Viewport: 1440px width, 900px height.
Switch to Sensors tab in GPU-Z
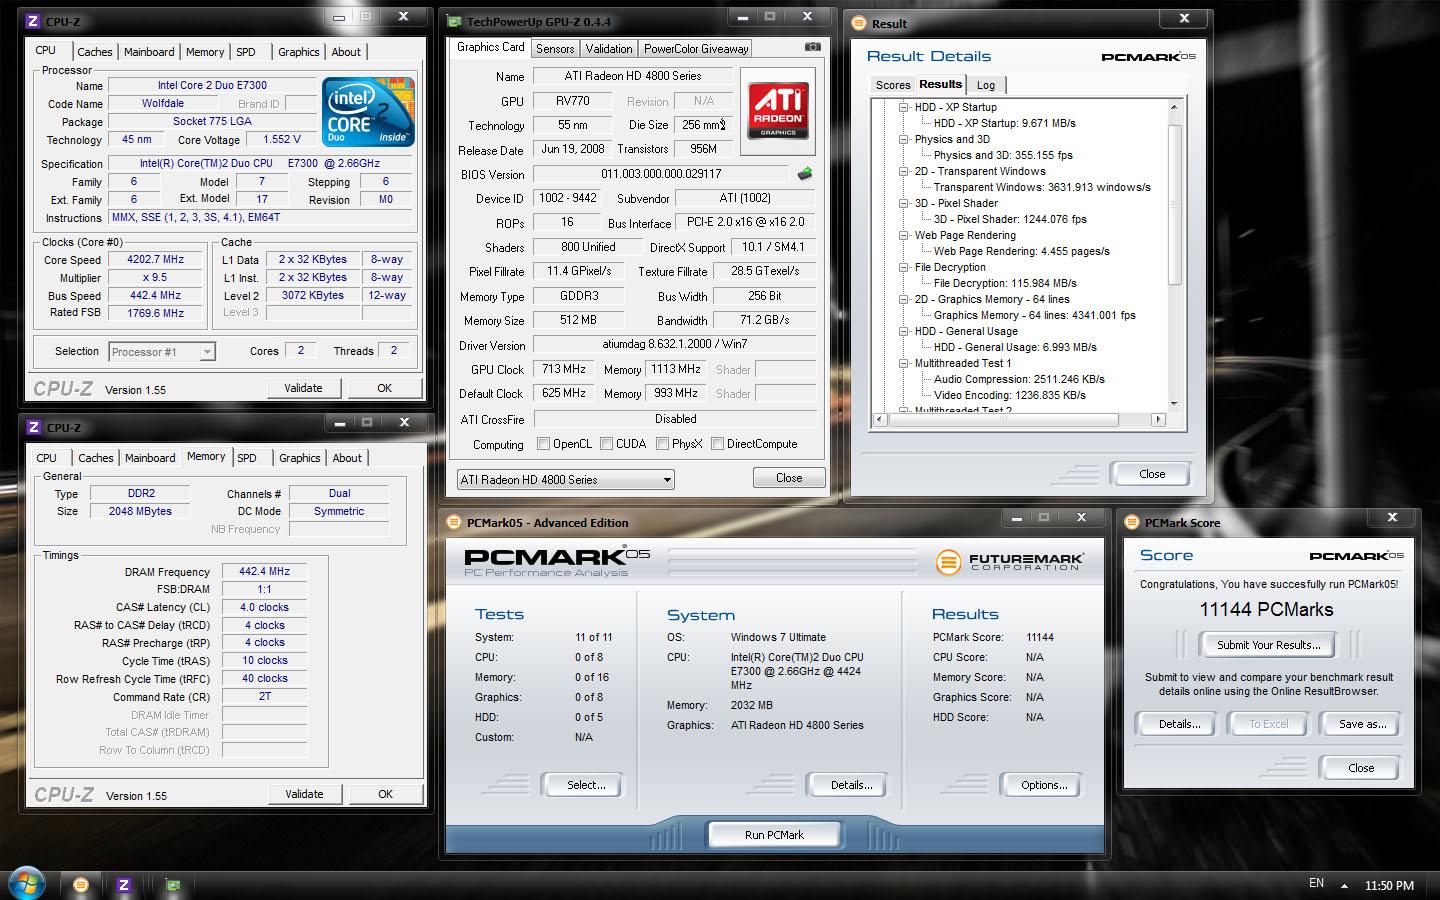(x=555, y=49)
